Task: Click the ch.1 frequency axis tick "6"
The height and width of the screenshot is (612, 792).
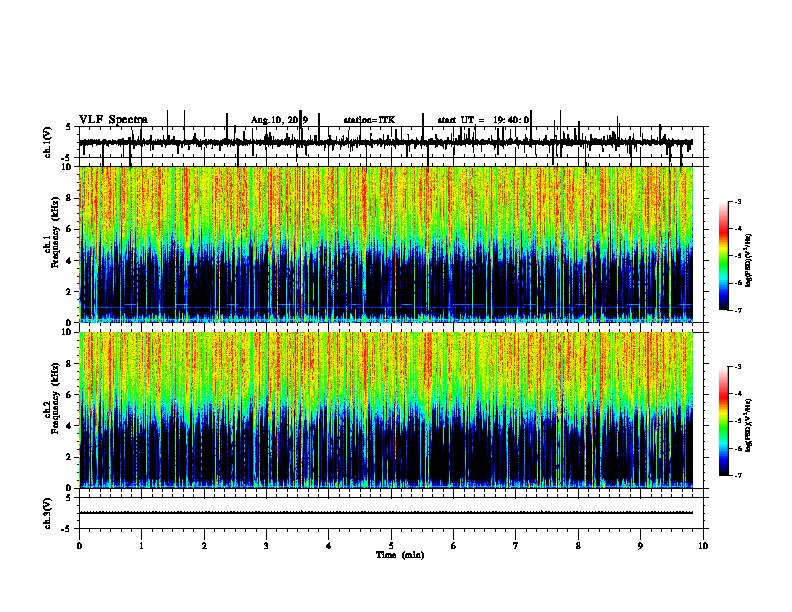Action: [x=69, y=229]
